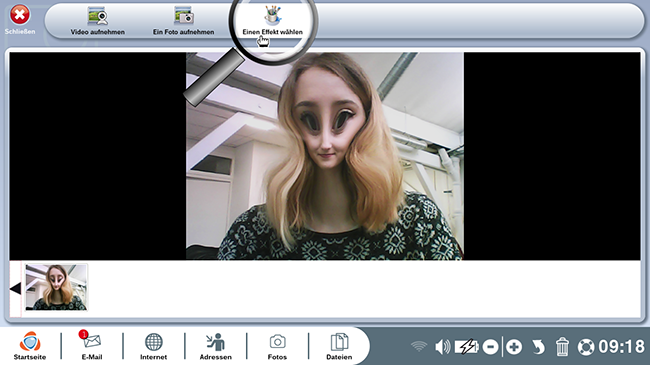Increase zoom with plus button
The width and height of the screenshot is (650, 365).
(514, 347)
